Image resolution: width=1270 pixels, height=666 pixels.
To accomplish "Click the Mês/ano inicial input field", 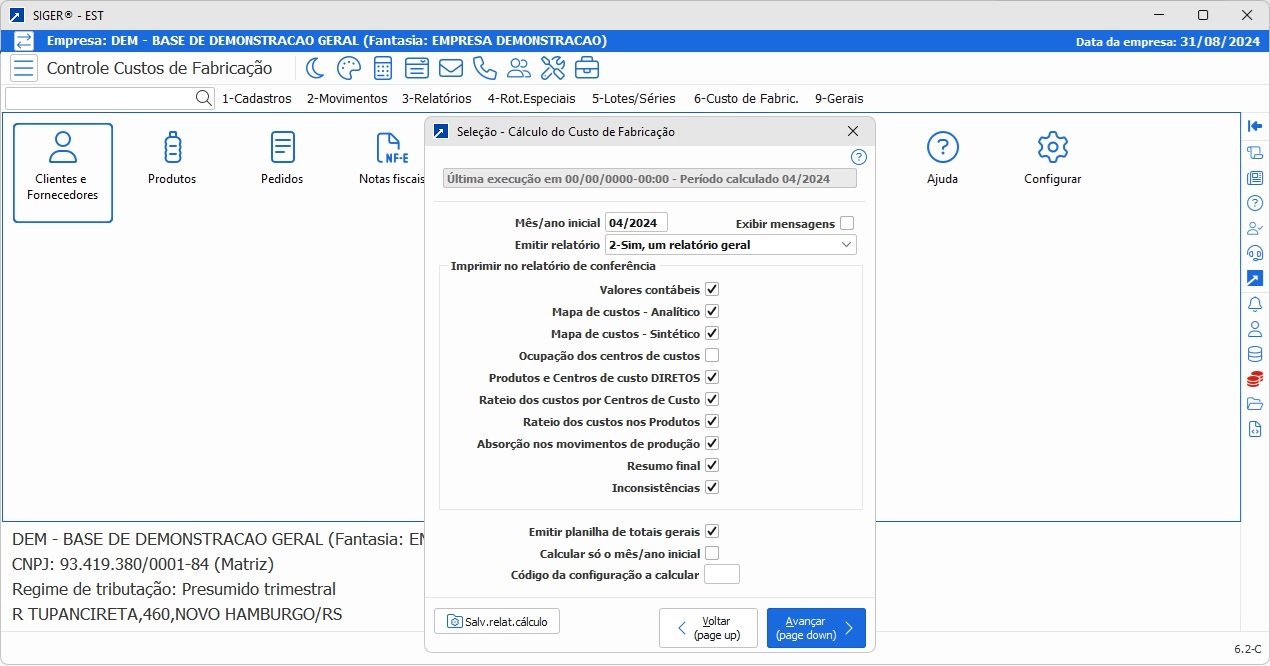I will (636, 223).
